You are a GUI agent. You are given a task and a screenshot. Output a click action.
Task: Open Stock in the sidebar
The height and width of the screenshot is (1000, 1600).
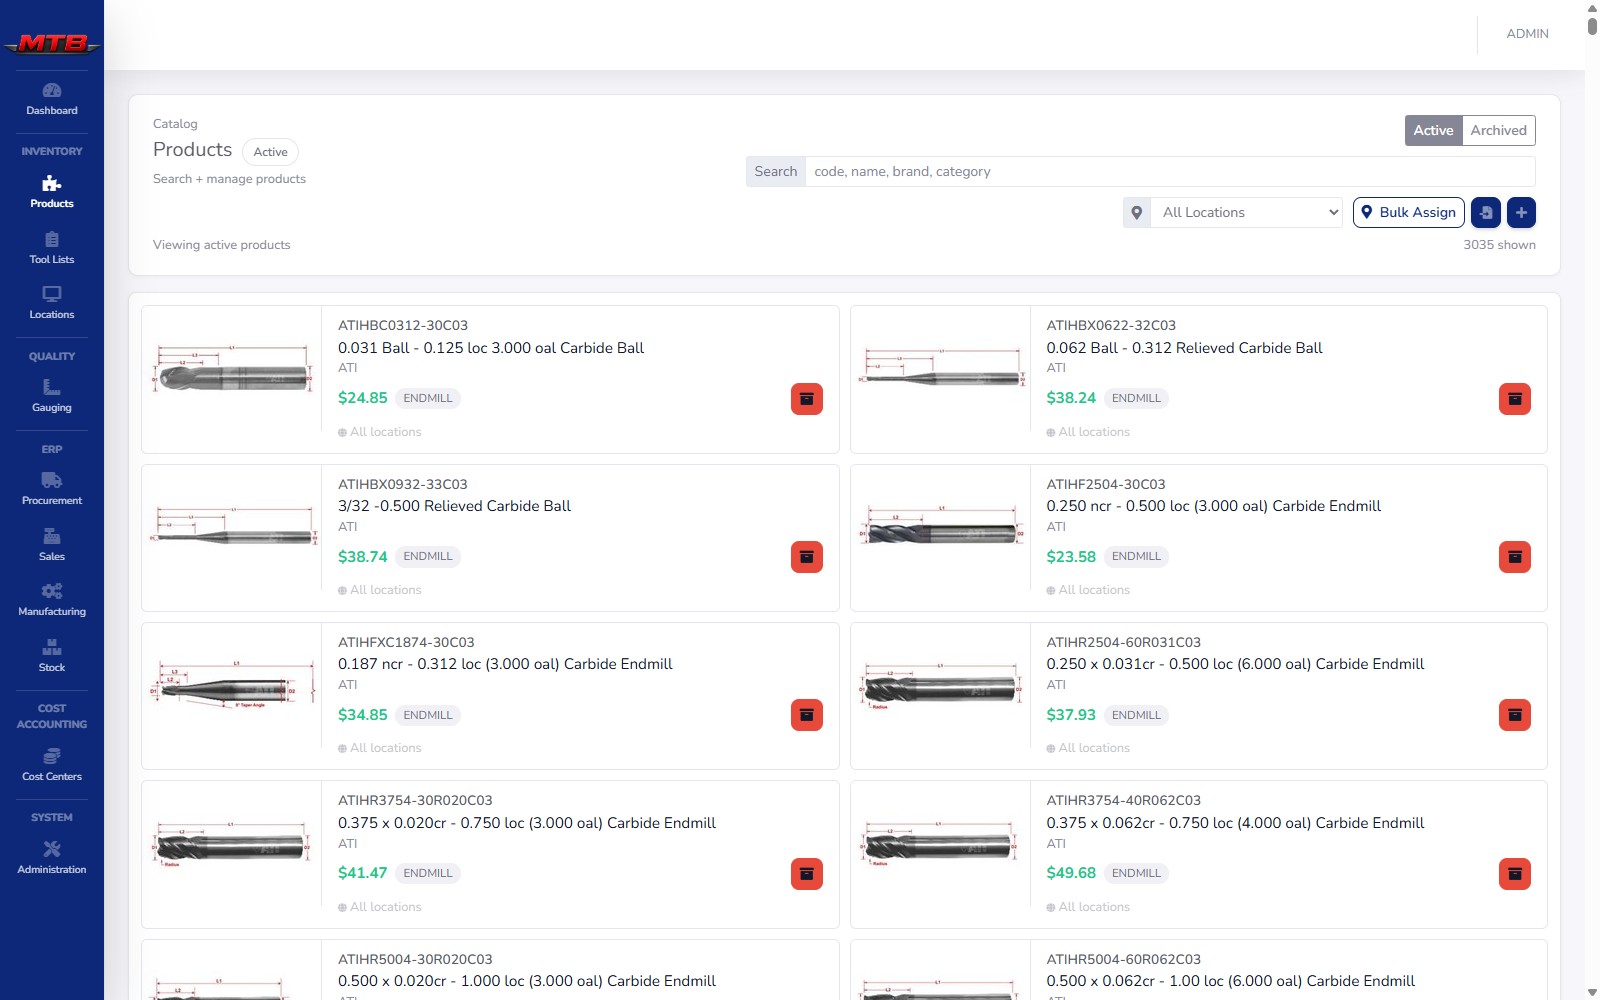click(x=52, y=656)
